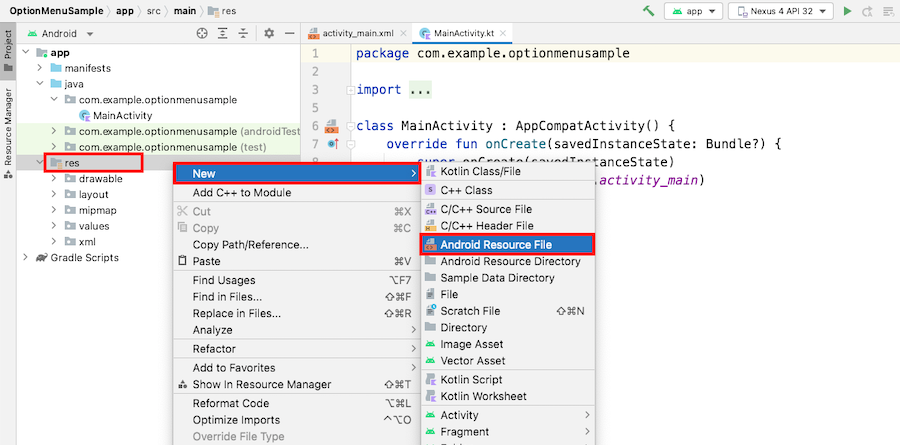Expand the values folder
The height and width of the screenshot is (445, 900).
pyautogui.click(x=53, y=226)
